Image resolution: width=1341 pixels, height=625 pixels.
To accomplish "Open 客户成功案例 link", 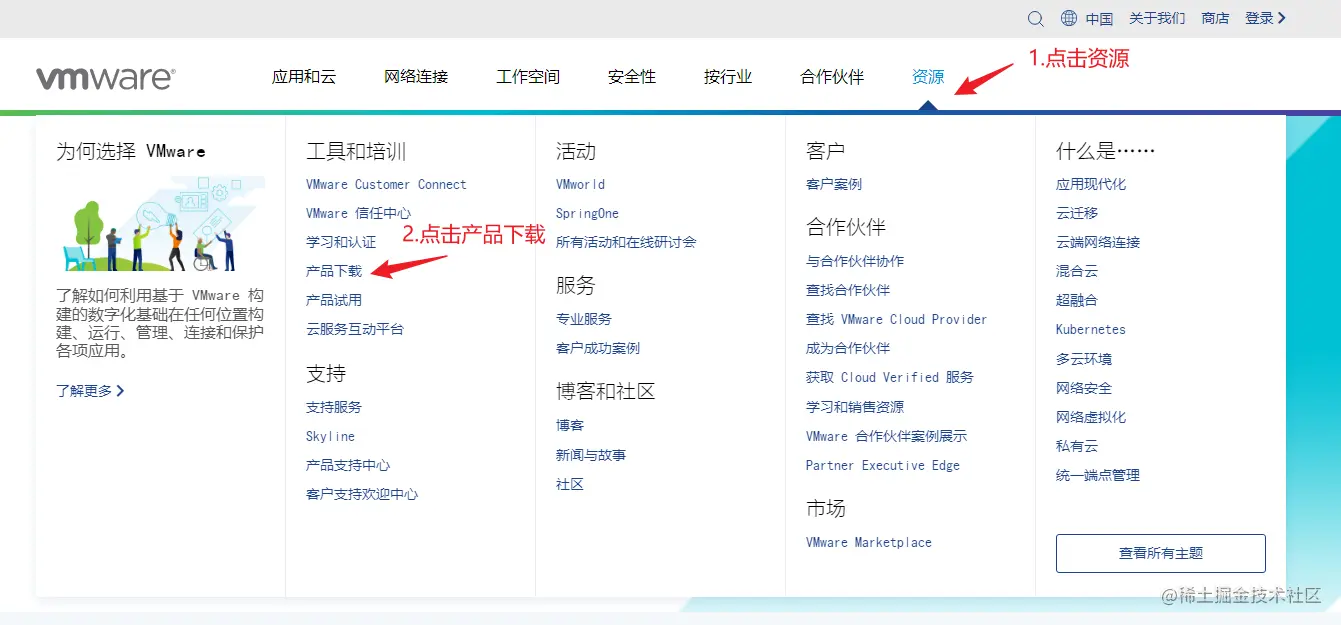I will click(598, 348).
